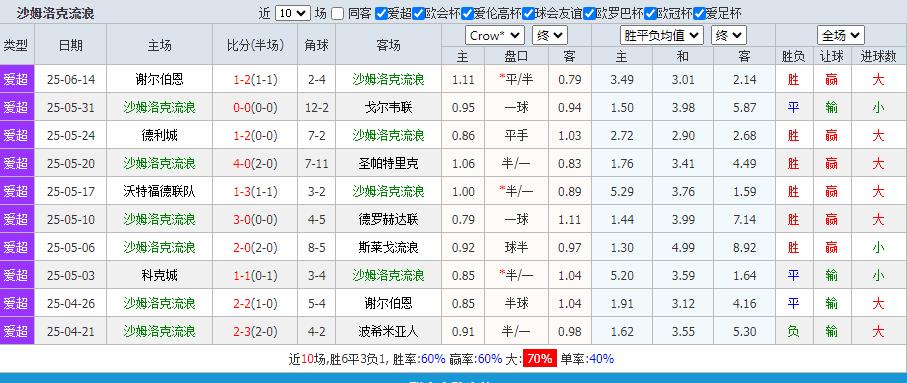Click the 德利城 home team link
Image resolution: width=907 pixels, height=383 pixels.
[x=159, y=135]
